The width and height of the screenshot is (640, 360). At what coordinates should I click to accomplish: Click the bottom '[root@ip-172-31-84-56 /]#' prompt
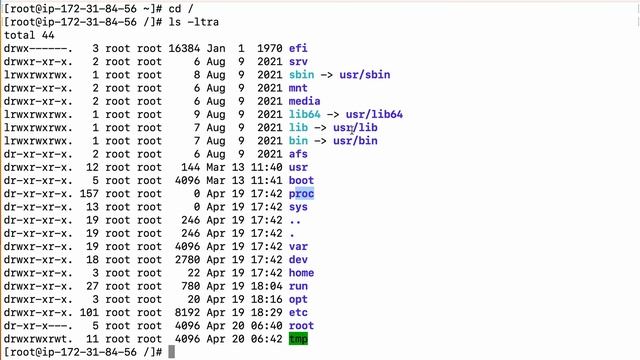tap(83, 352)
